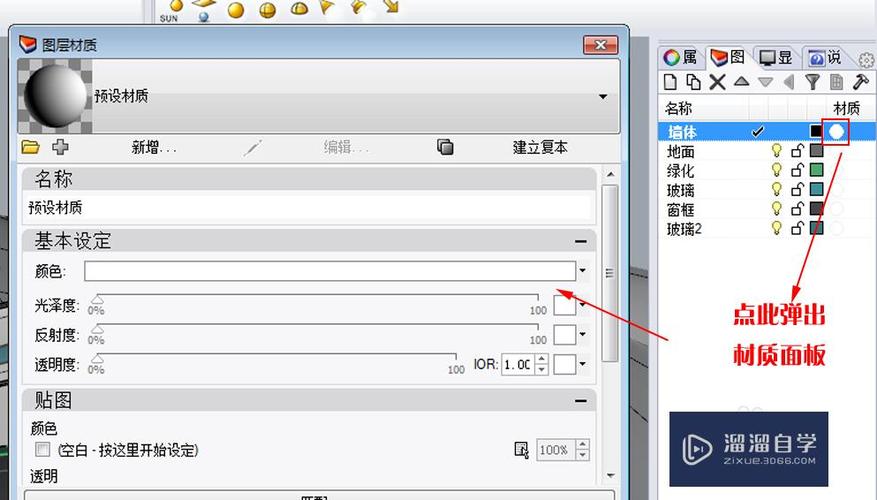Toggle the light bulb of 窗框 layer

point(776,209)
